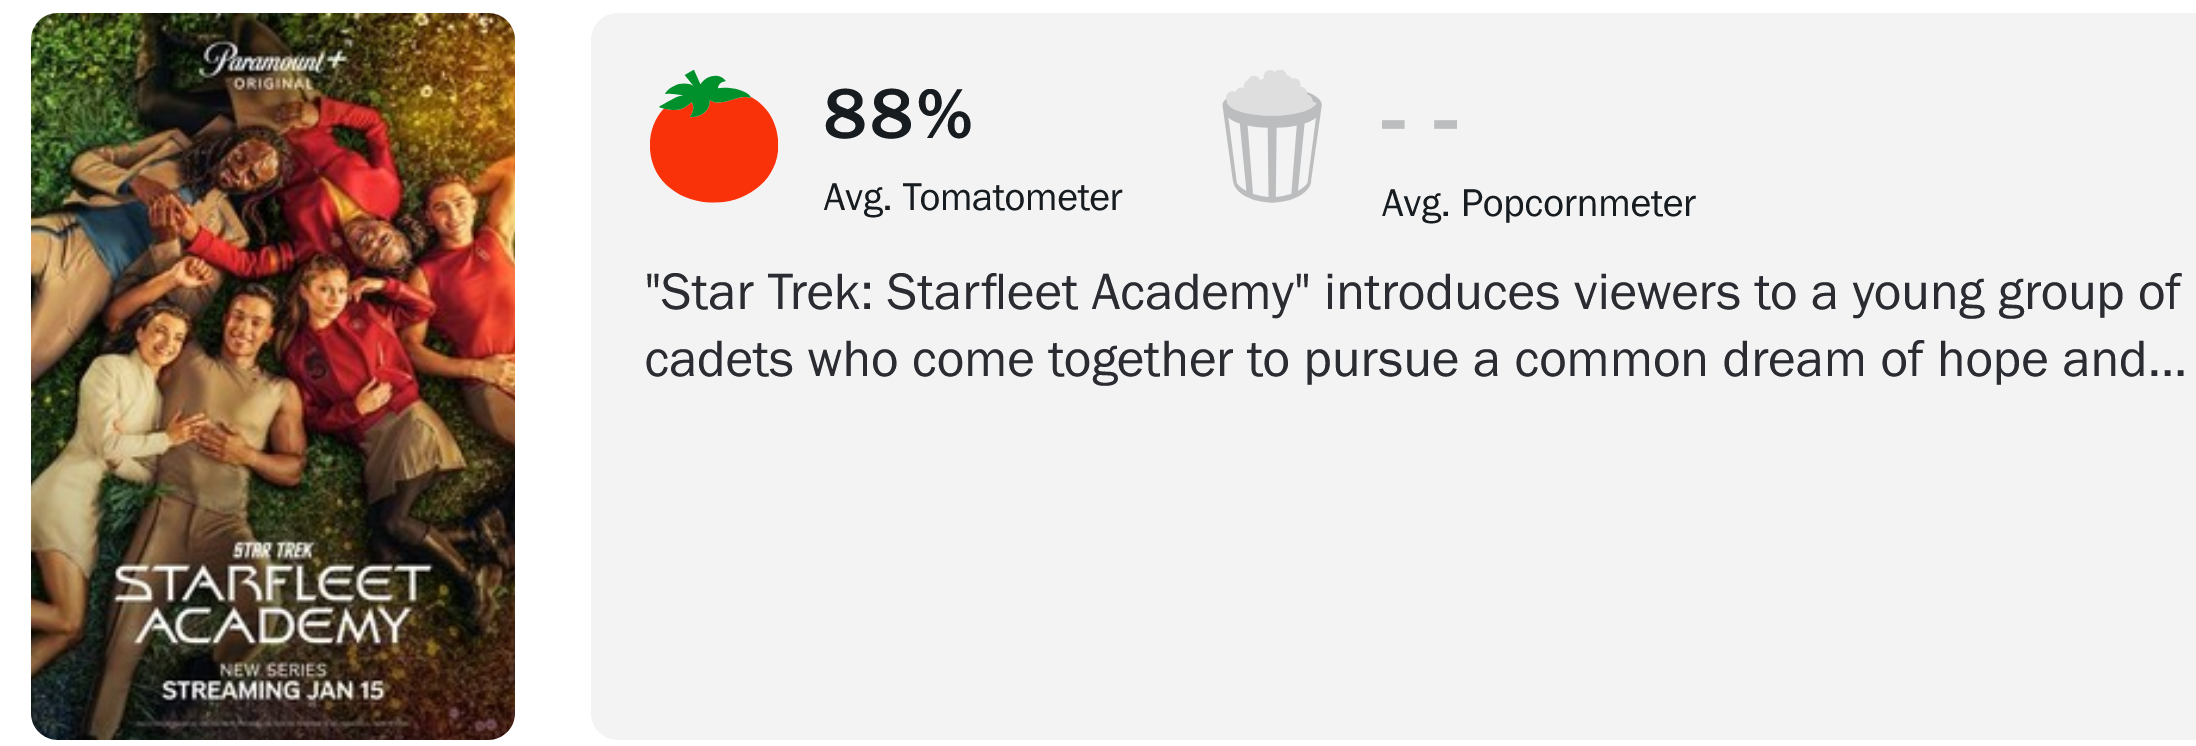Click the empty Popcornmeter score dashes
The image size is (2196, 746).
tap(1418, 125)
